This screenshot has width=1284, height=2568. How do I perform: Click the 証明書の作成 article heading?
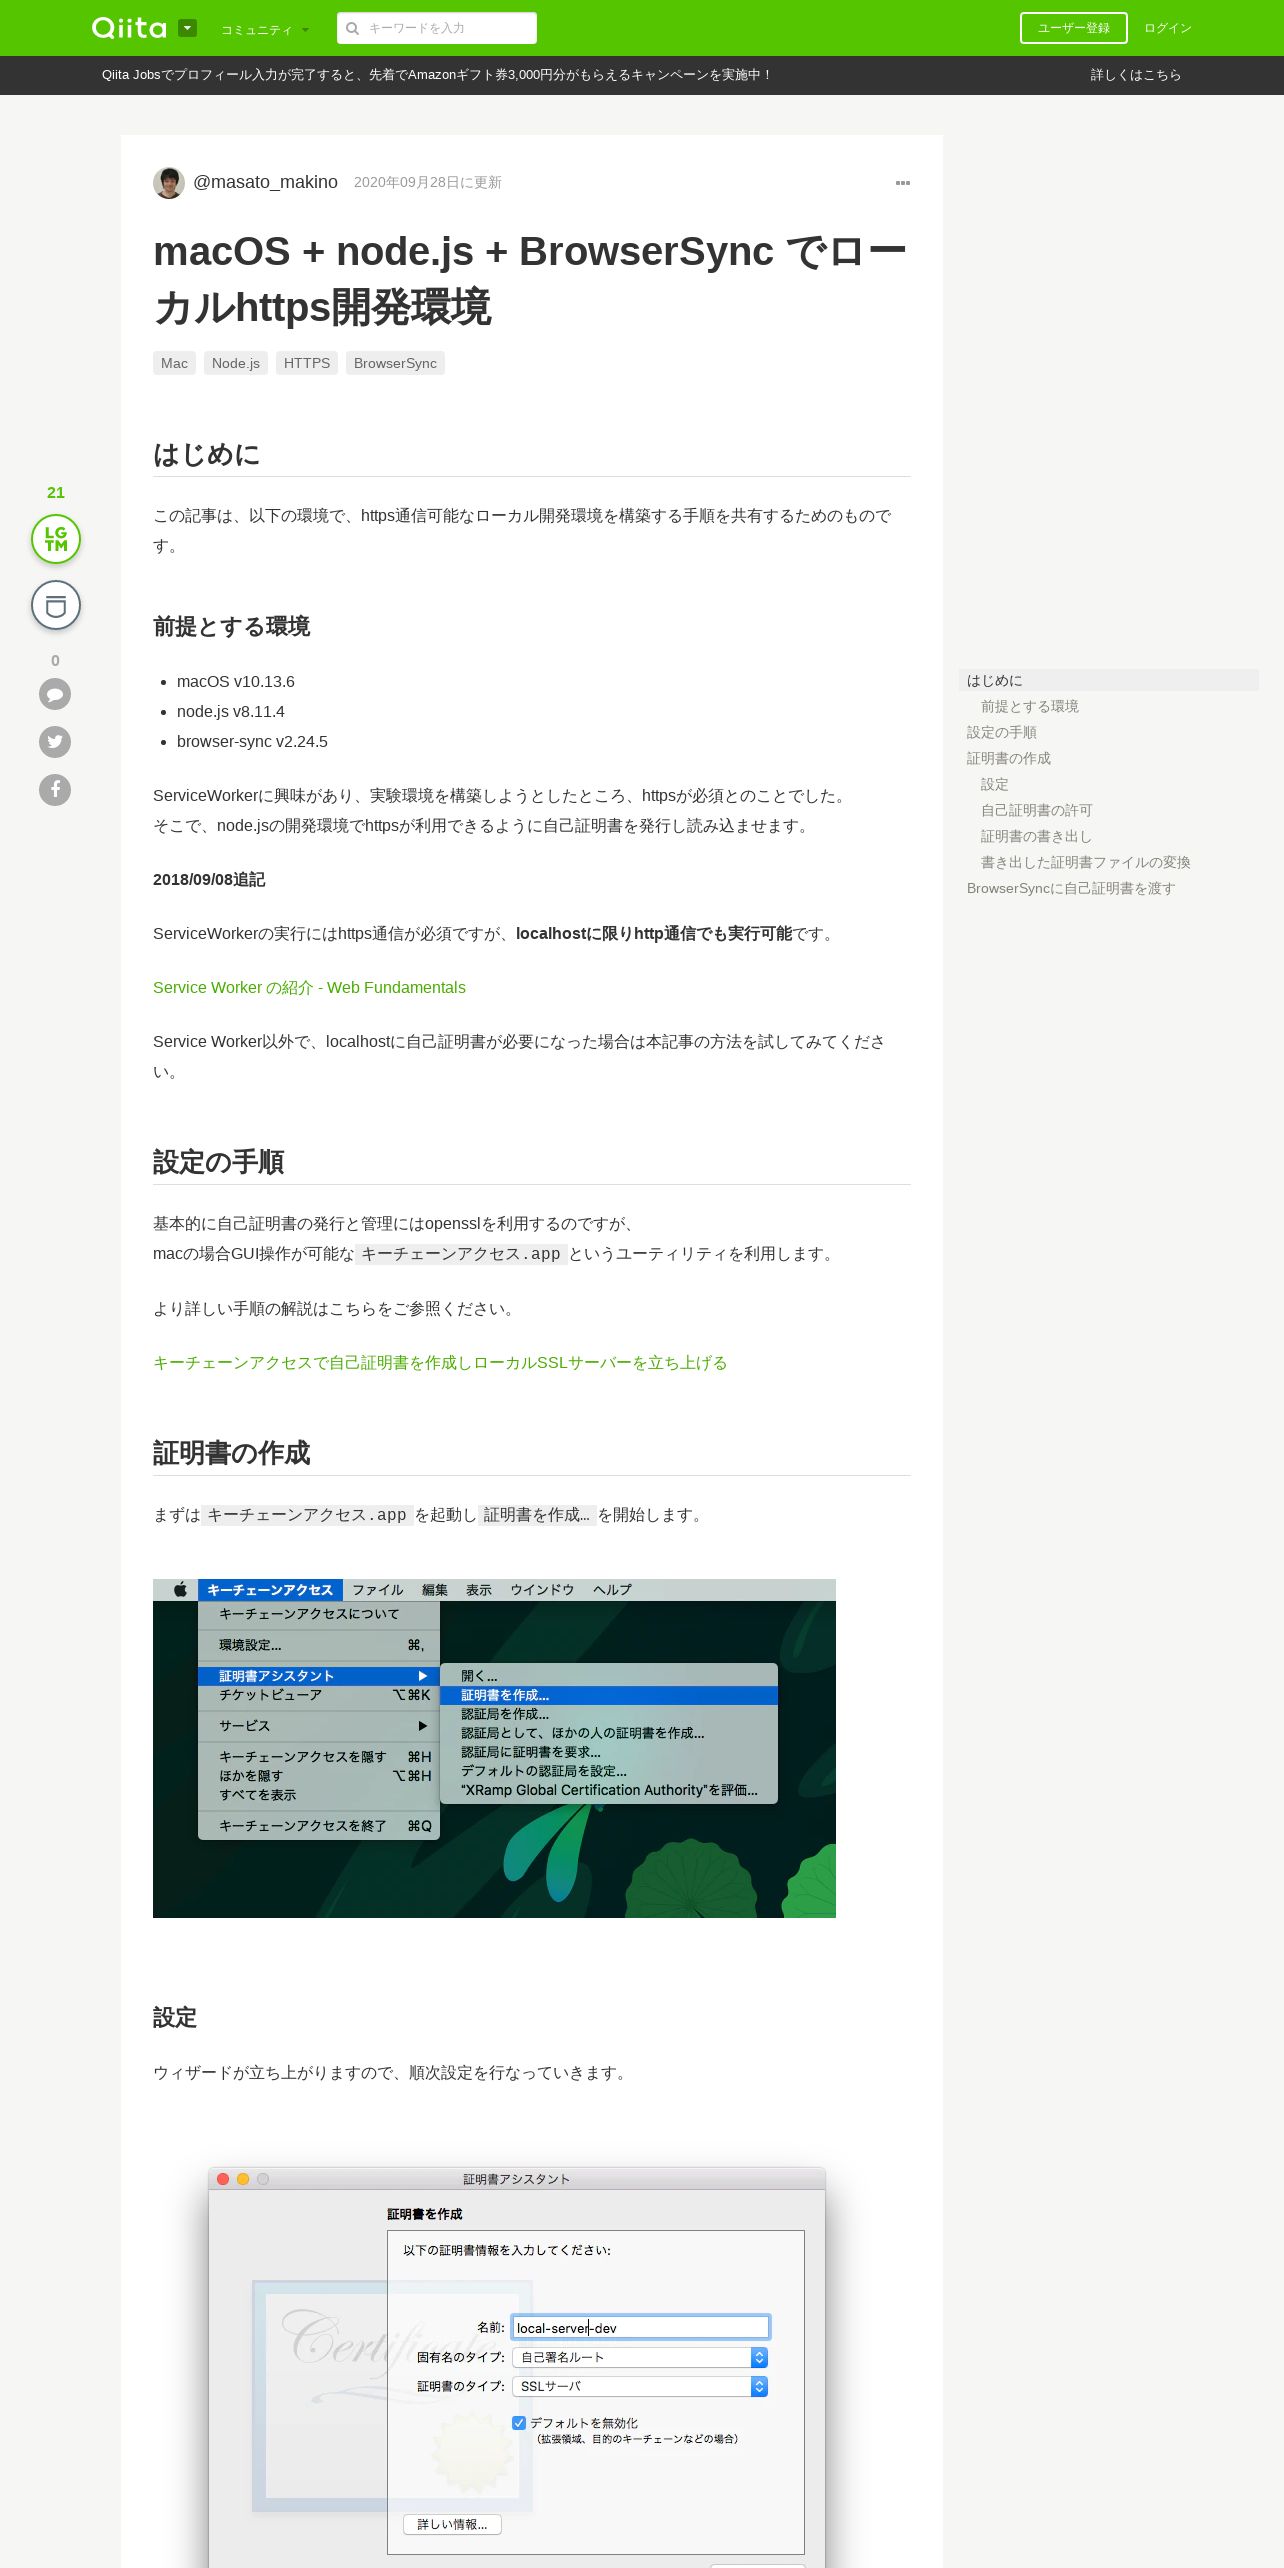(x=231, y=1453)
